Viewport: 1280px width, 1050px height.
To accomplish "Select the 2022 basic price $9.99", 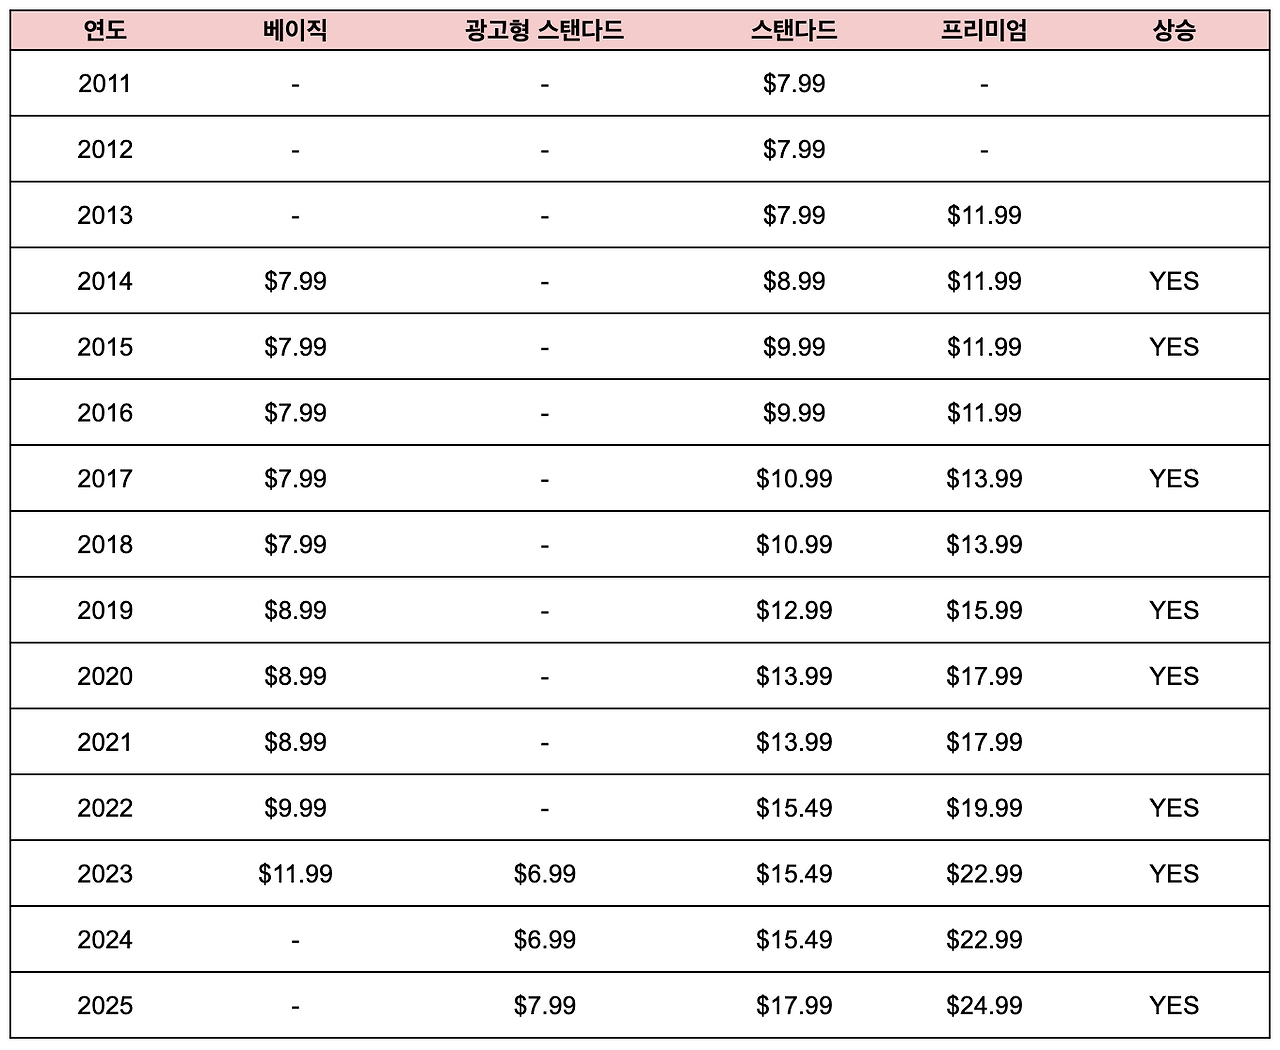I will pyautogui.click(x=295, y=808).
